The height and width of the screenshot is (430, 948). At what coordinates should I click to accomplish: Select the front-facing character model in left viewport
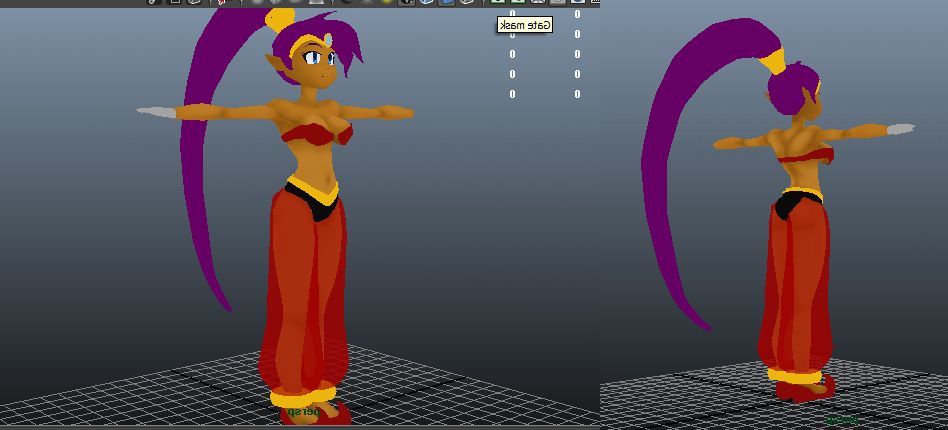(275, 215)
